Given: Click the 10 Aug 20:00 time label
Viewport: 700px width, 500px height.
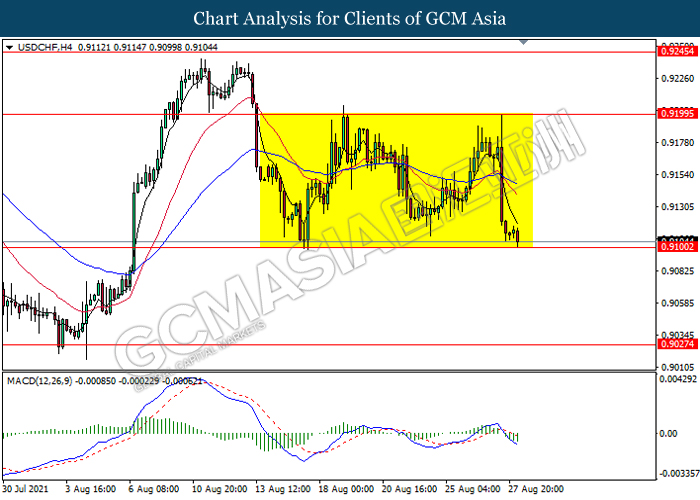Looking at the screenshot, I should [220, 489].
